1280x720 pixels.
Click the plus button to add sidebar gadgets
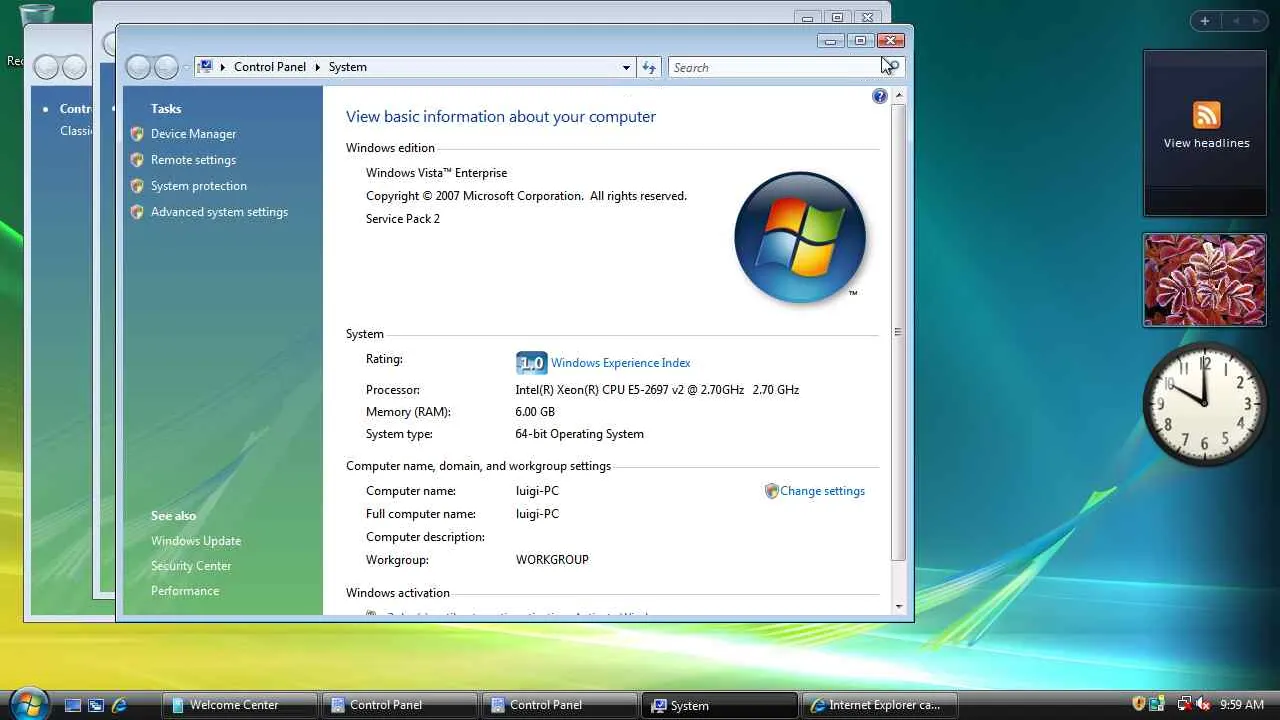pos(1204,21)
